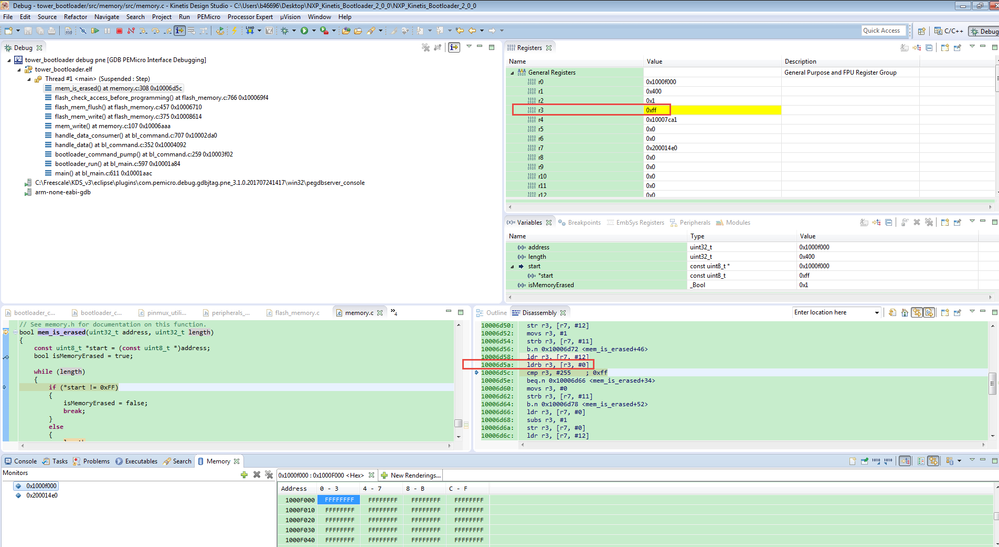This screenshot has width=999, height=547.
Task: Switch to Console tab
Action: click(x=20, y=461)
